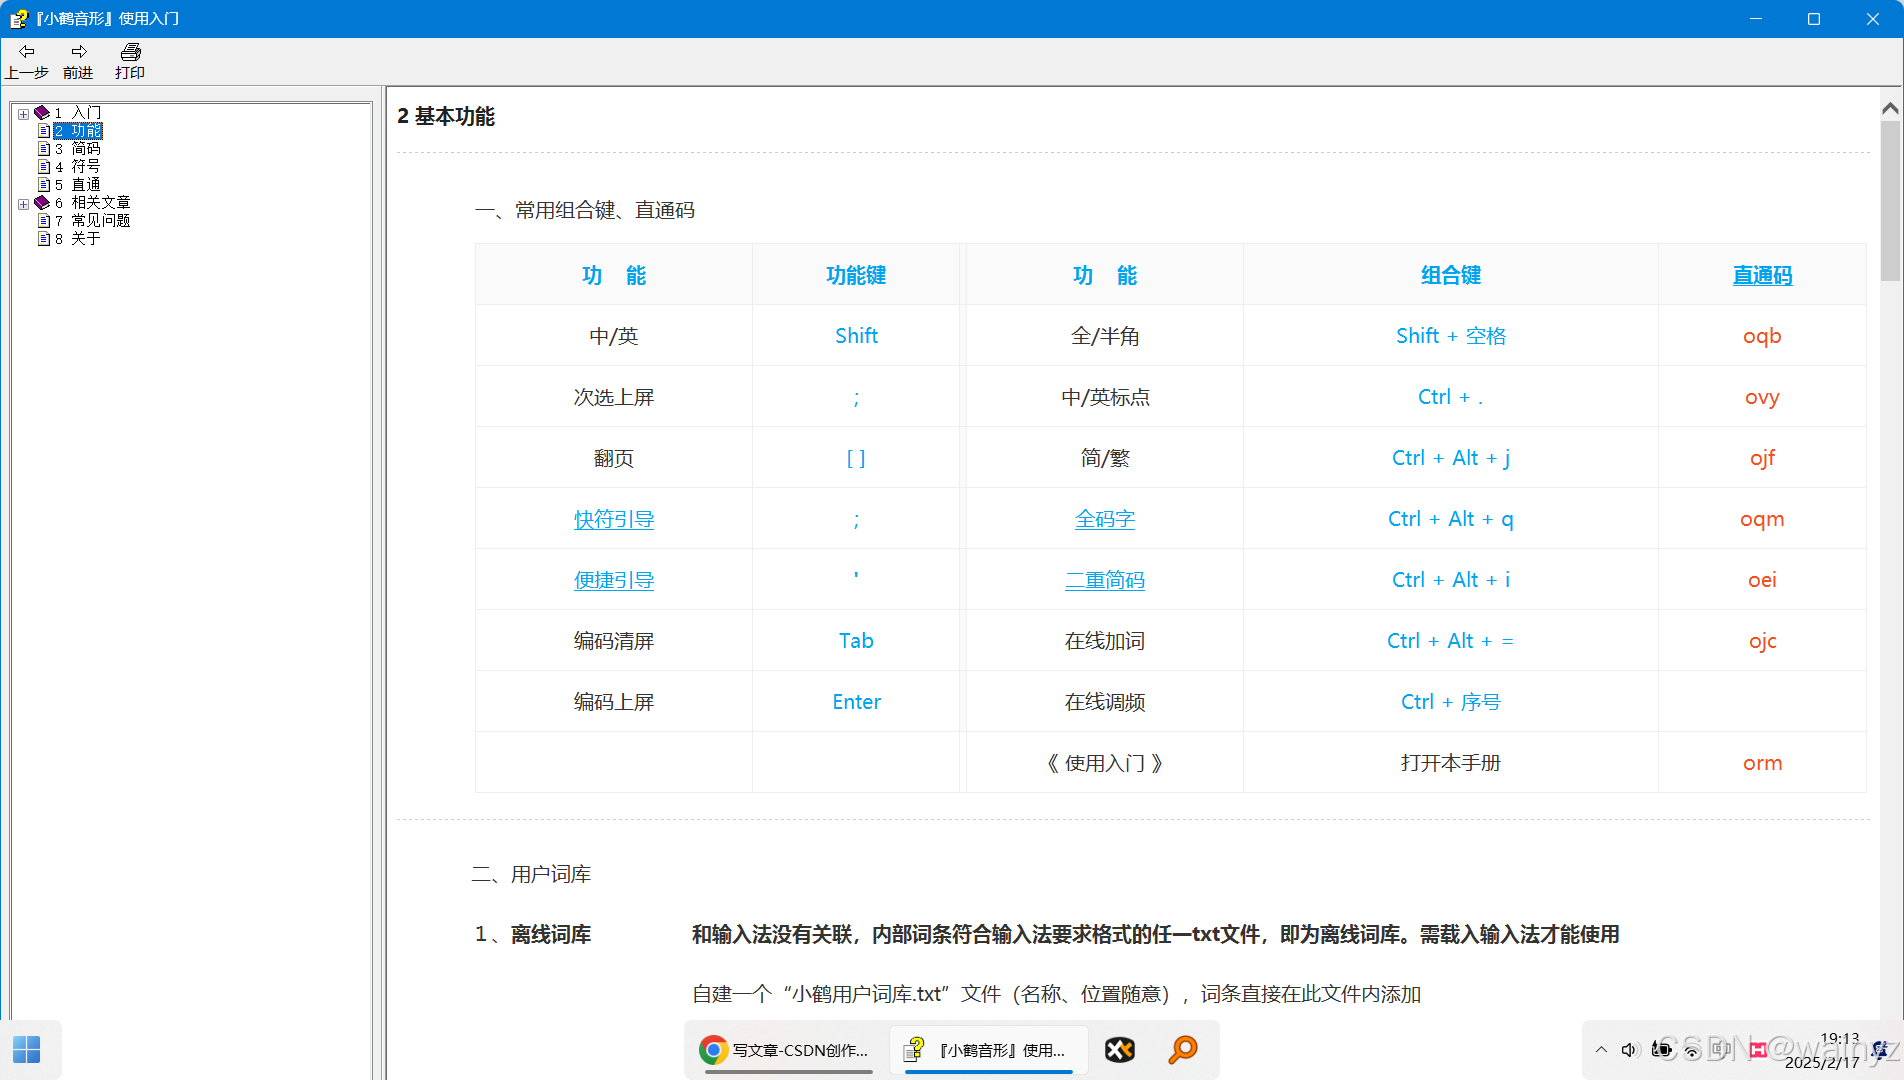Follow the 快符引导 link

[614, 519]
